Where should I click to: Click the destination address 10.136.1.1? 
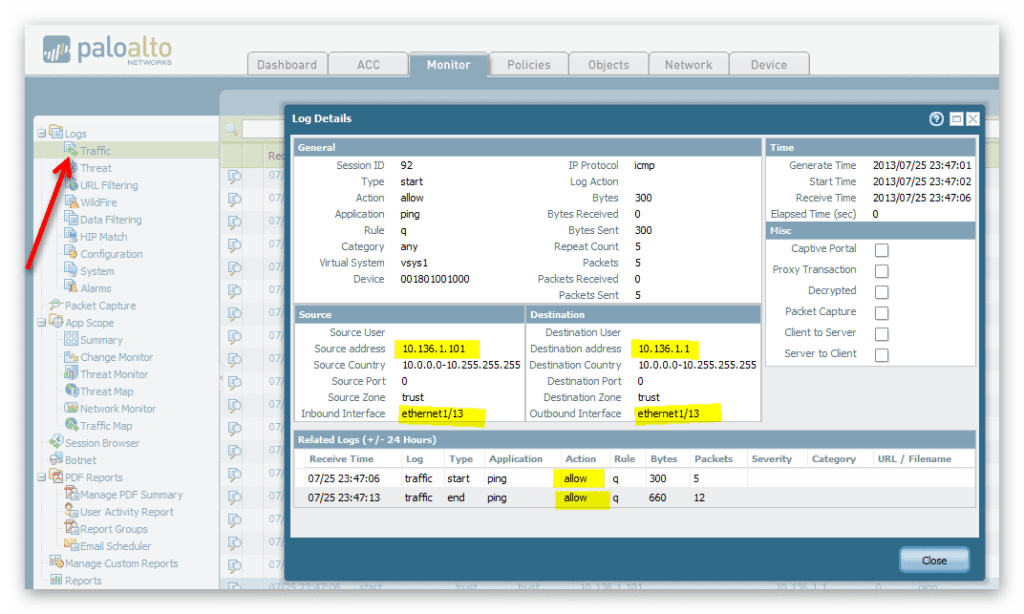(664, 349)
